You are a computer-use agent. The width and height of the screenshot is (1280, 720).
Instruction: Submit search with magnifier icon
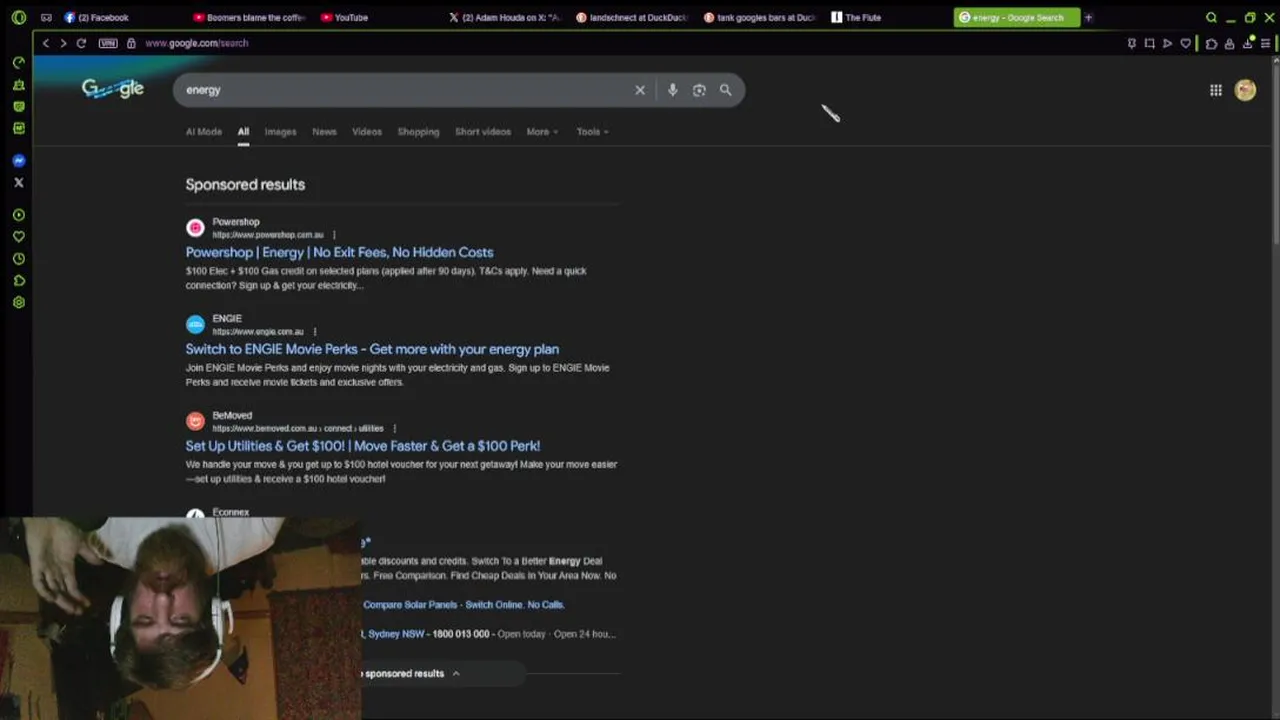(x=726, y=90)
